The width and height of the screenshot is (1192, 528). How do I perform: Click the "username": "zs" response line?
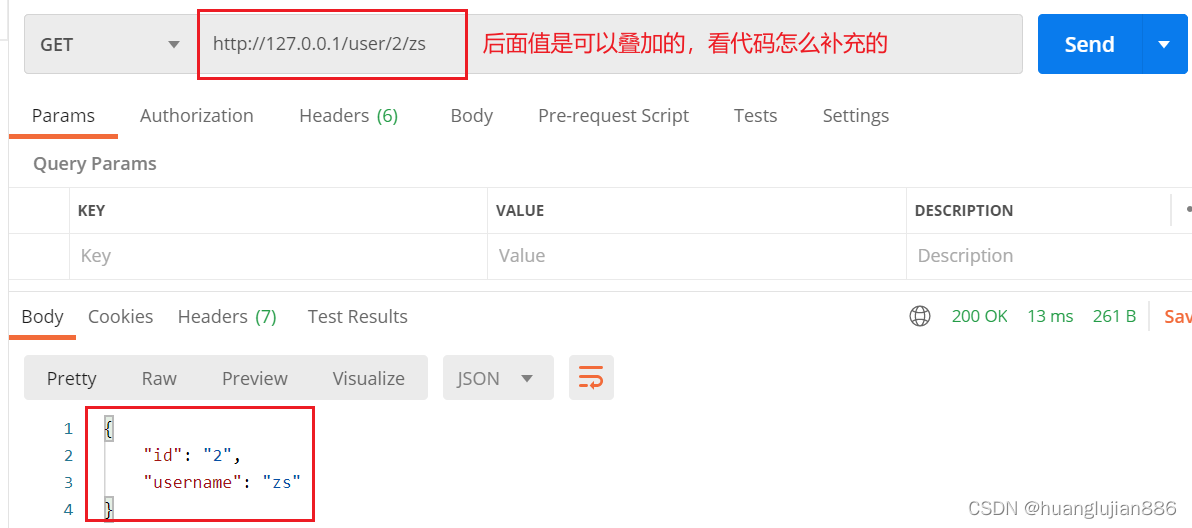tap(223, 482)
